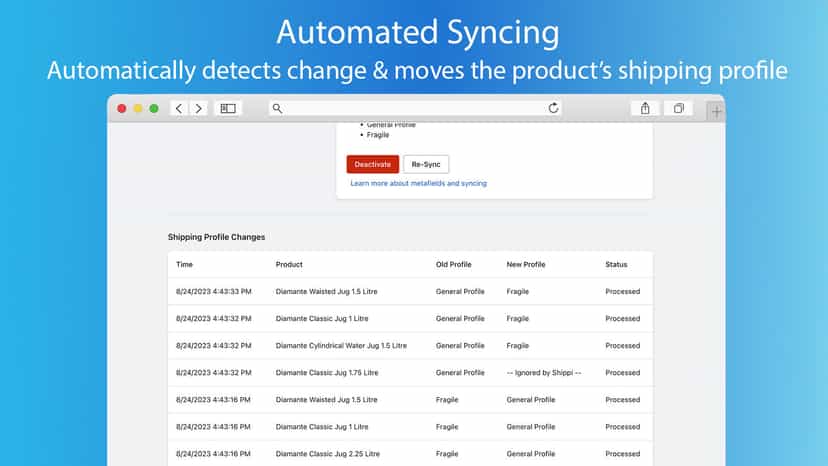
Task: Maximize the window with the green button
Action: point(154,108)
